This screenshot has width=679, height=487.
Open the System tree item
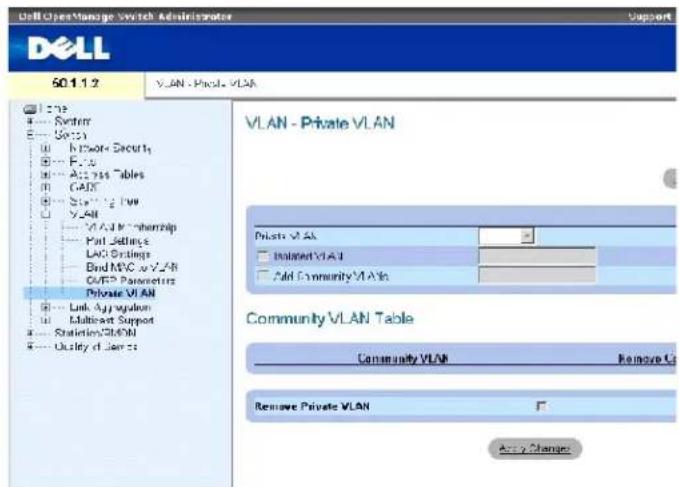(72, 121)
